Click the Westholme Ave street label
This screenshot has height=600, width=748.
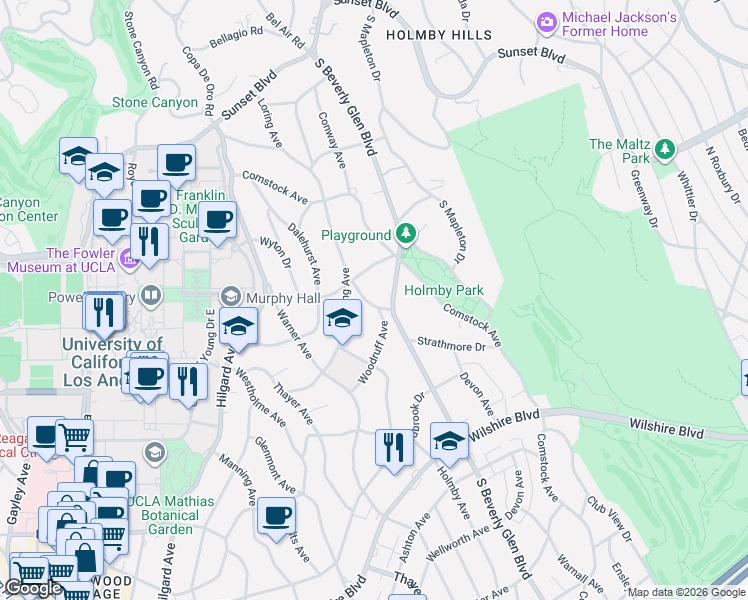260,398
